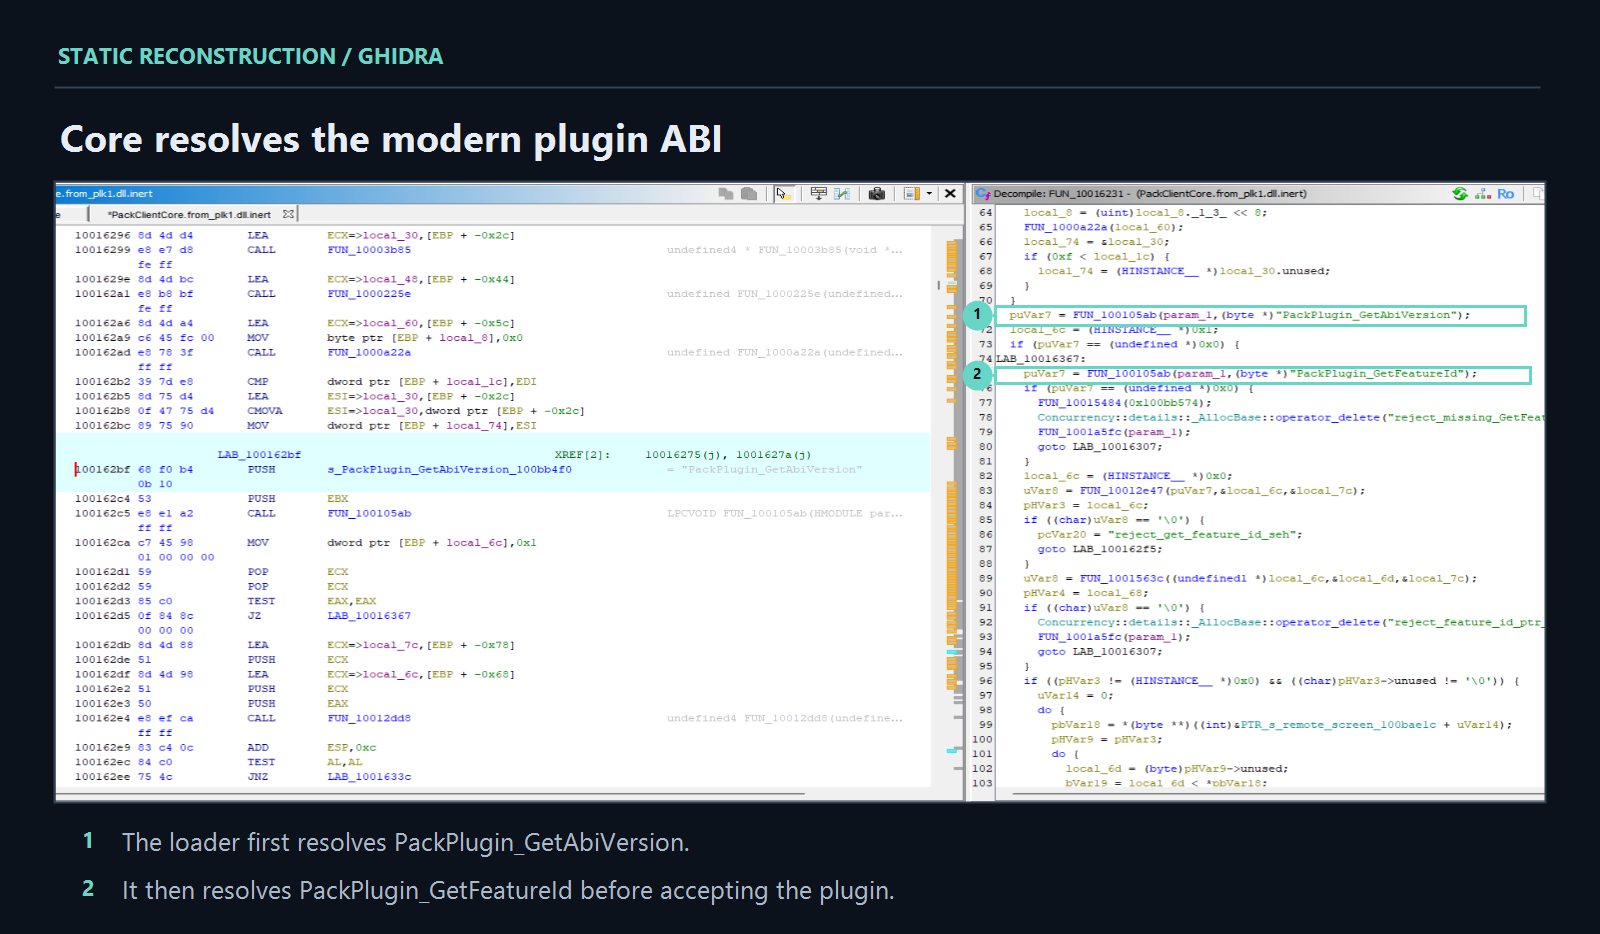Take a snapshot with the camera icon
This screenshot has width=1600, height=934.
pyautogui.click(x=877, y=194)
